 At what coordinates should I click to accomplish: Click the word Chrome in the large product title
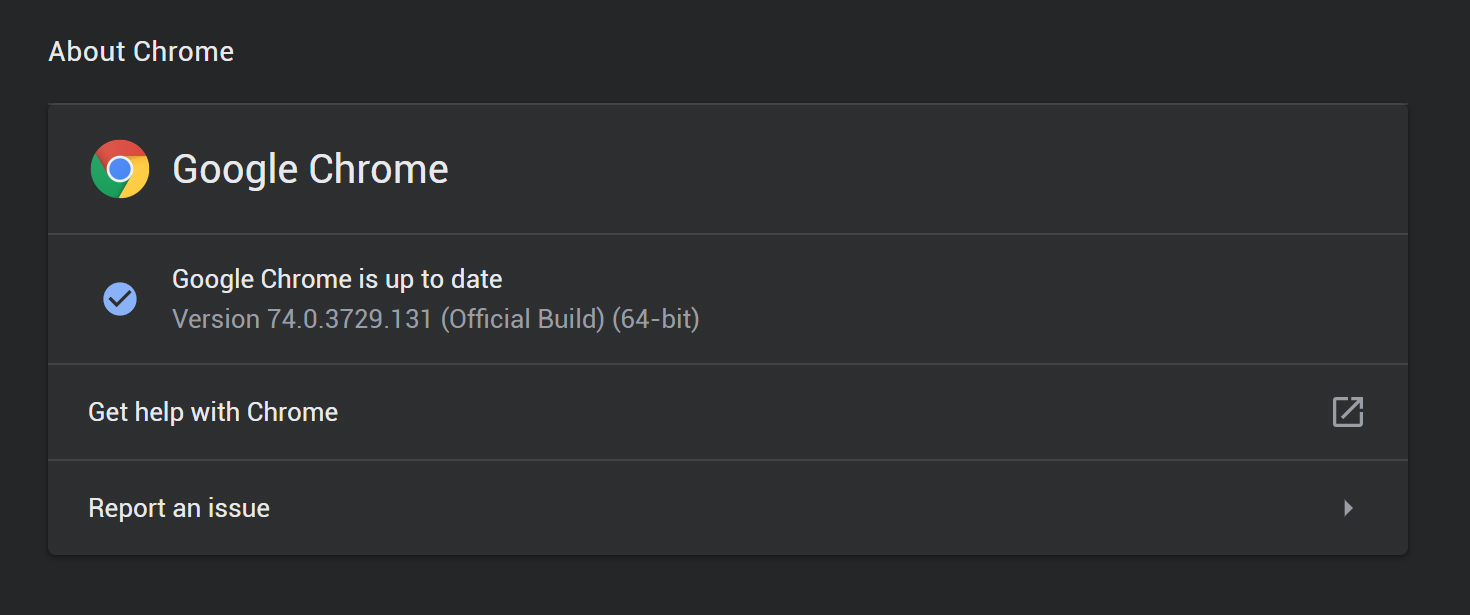coord(379,169)
